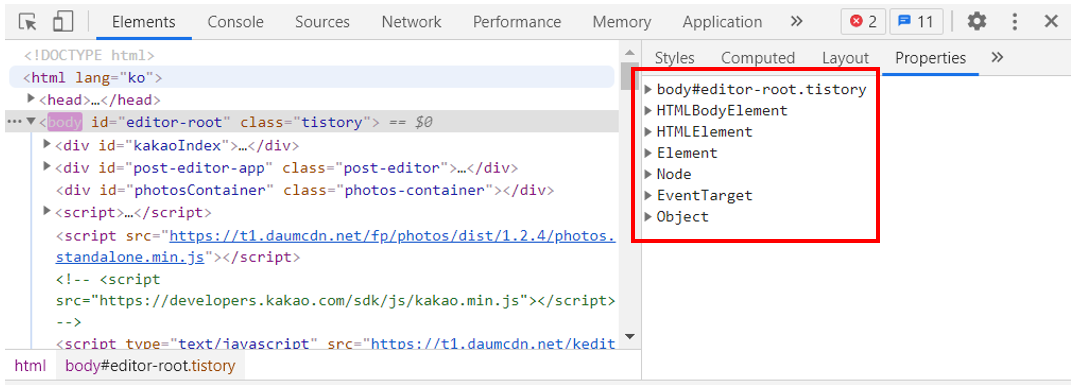Viewport: 1075px width, 385px height.
Task: Click the three-dot actions beside body node
Action: [x=13, y=122]
